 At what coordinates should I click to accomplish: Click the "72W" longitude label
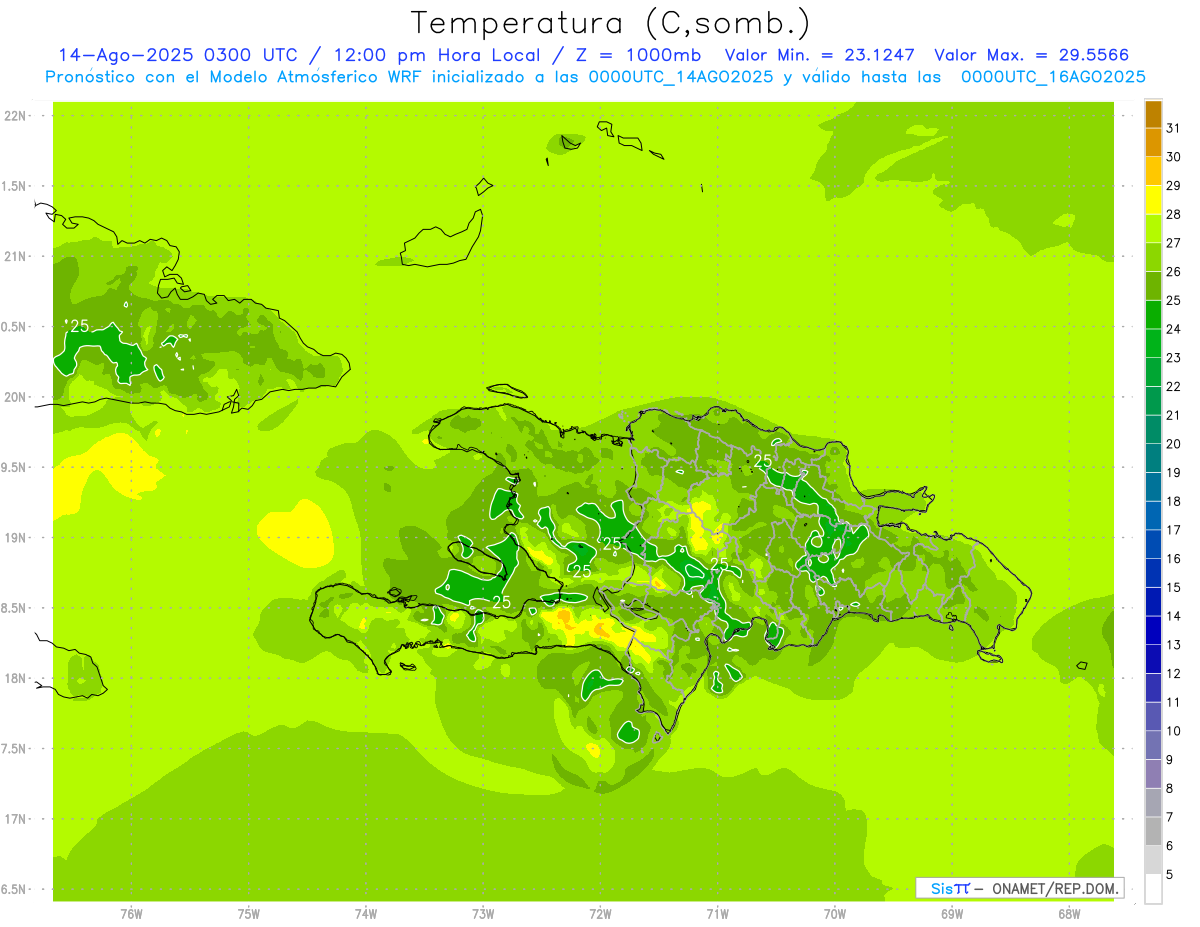tap(600, 913)
